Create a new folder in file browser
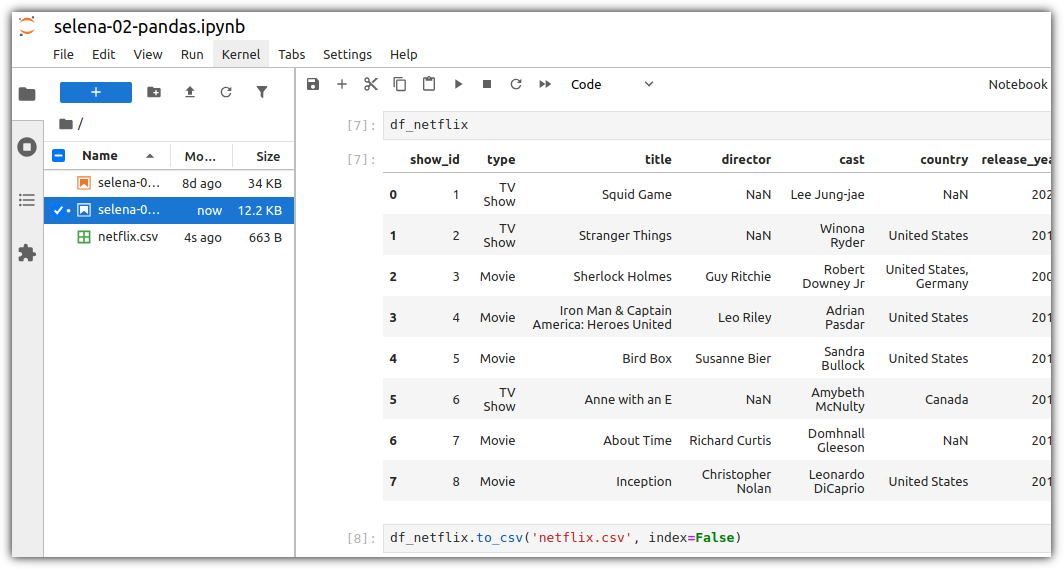 point(154,92)
